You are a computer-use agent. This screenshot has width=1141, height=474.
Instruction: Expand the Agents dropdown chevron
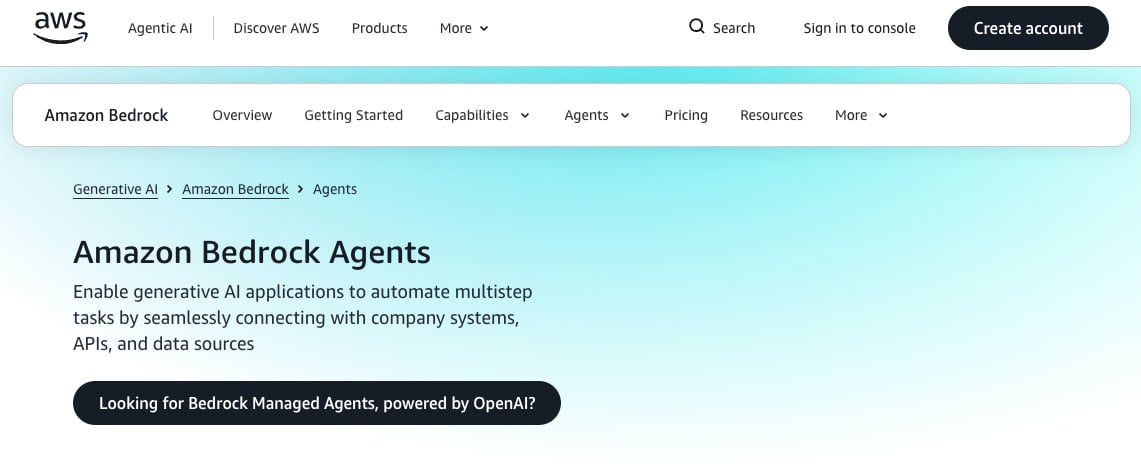624,115
